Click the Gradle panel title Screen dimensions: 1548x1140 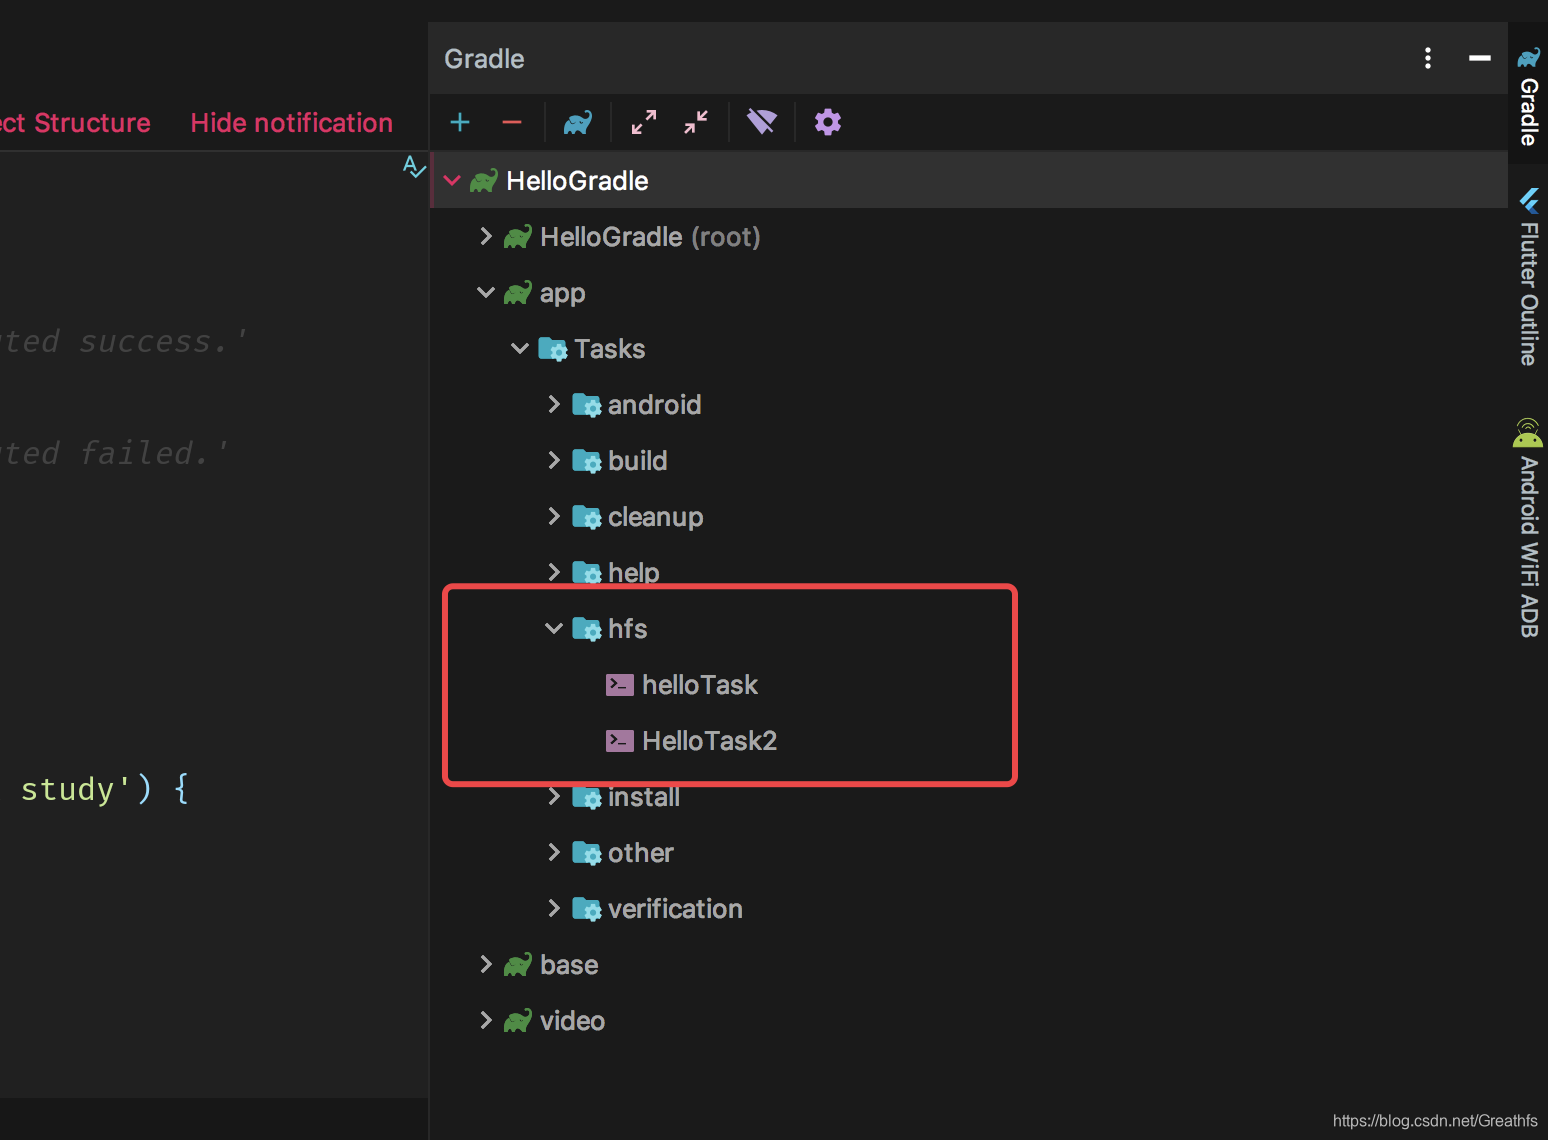(x=484, y=59)
